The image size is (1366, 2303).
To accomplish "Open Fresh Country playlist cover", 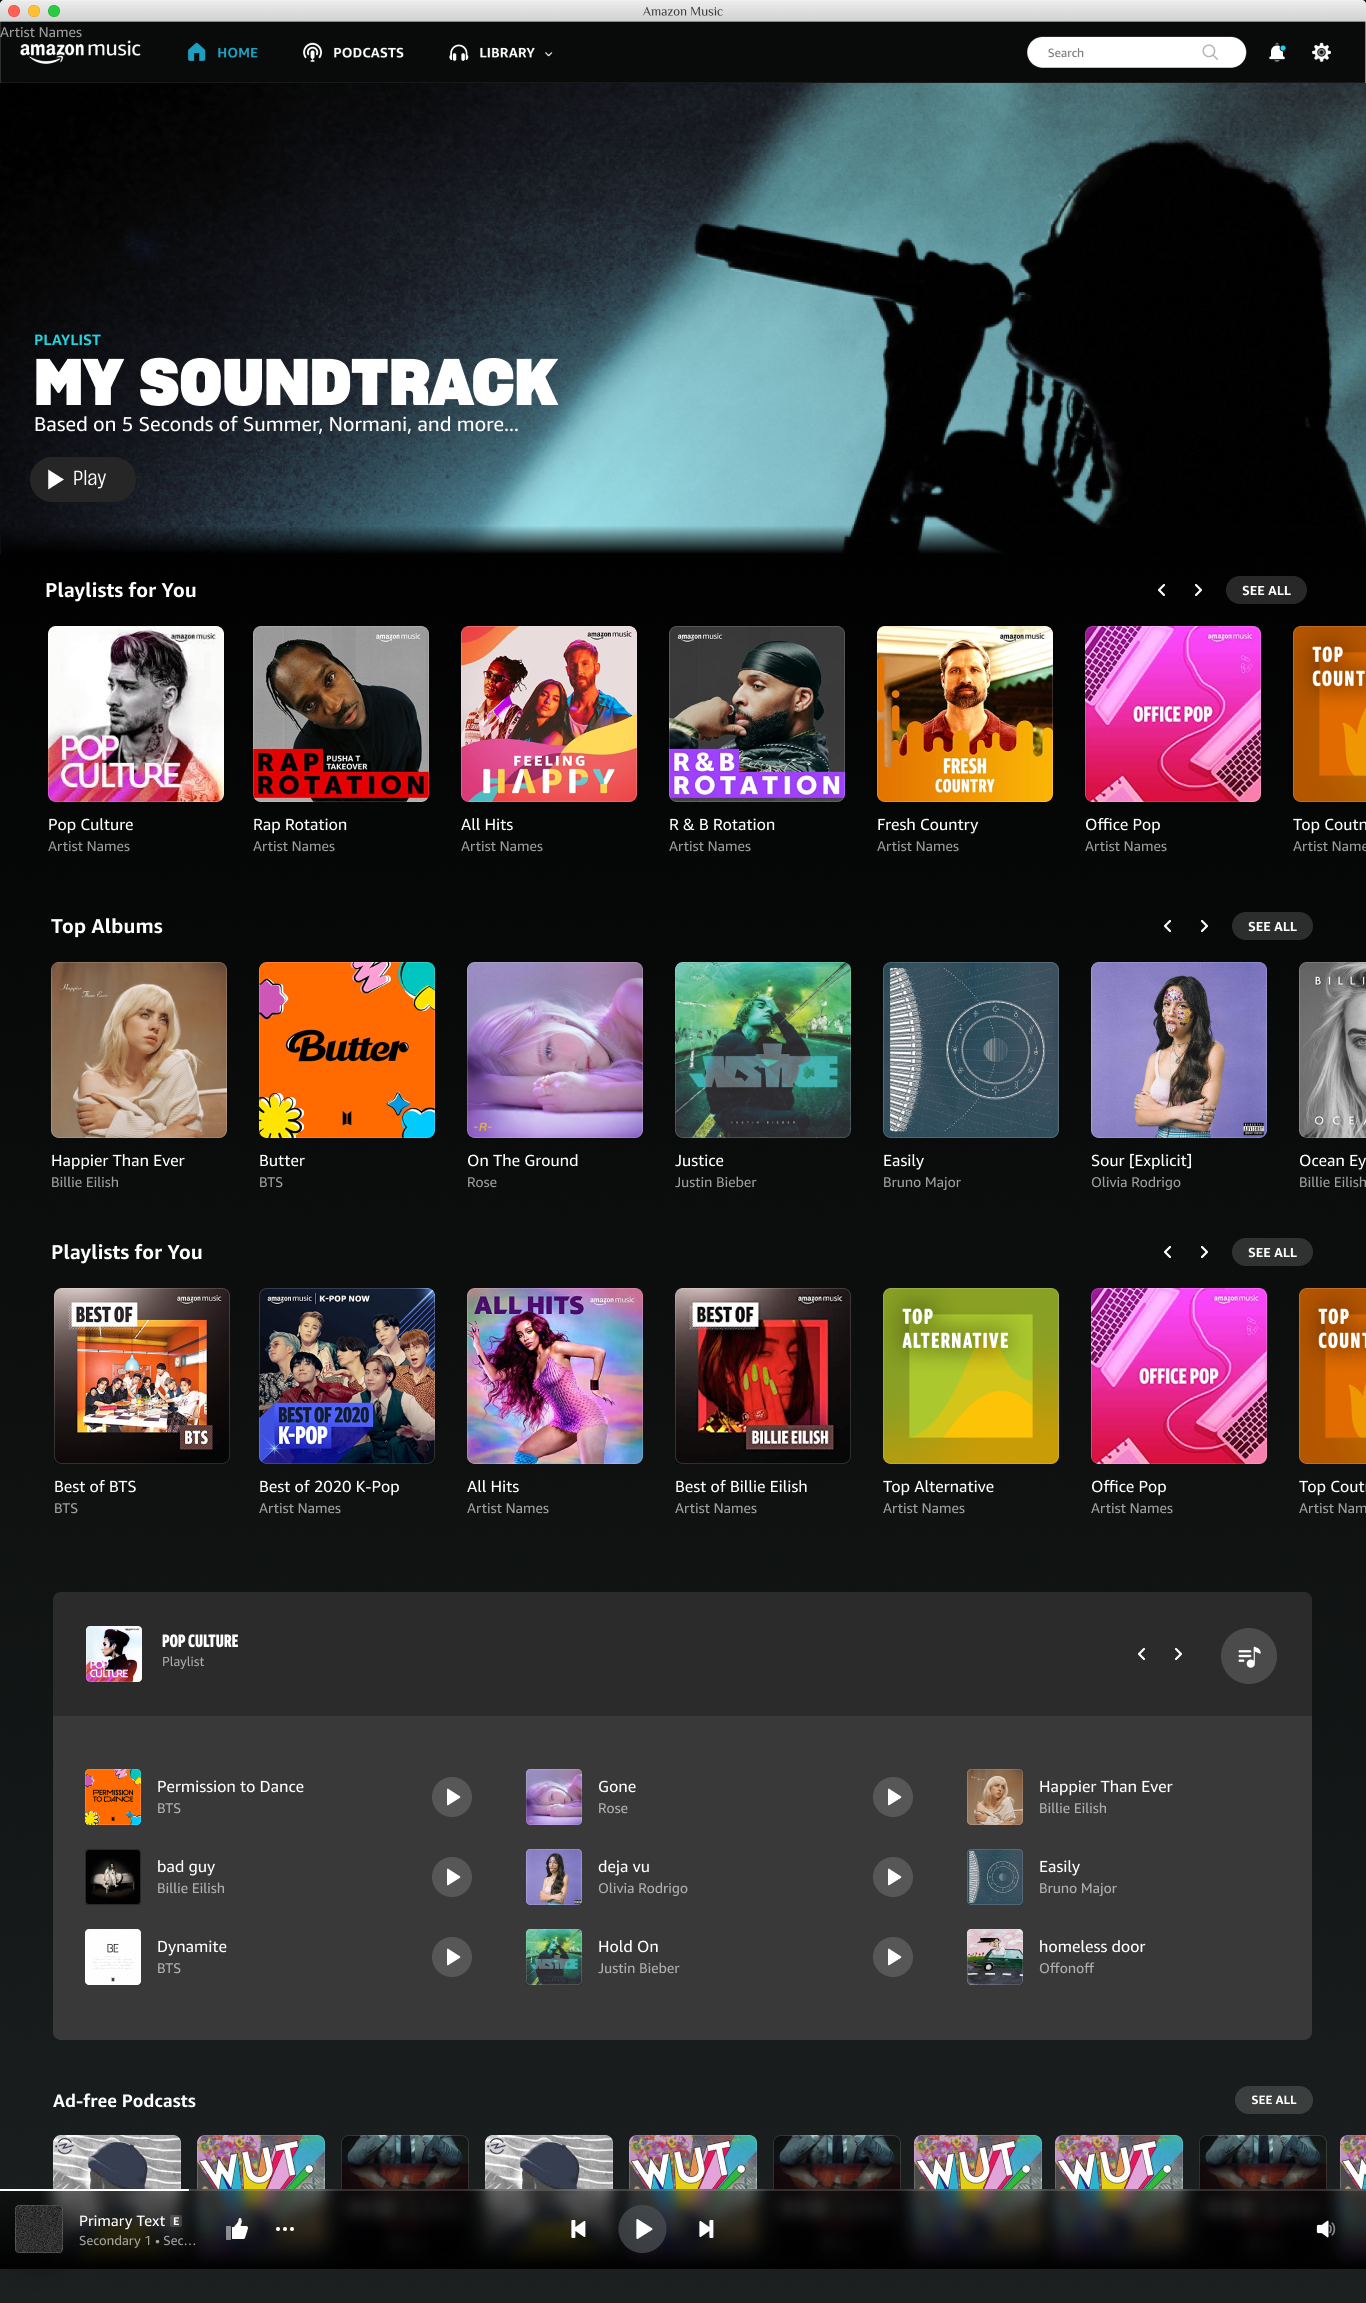I will click(965, 714).
